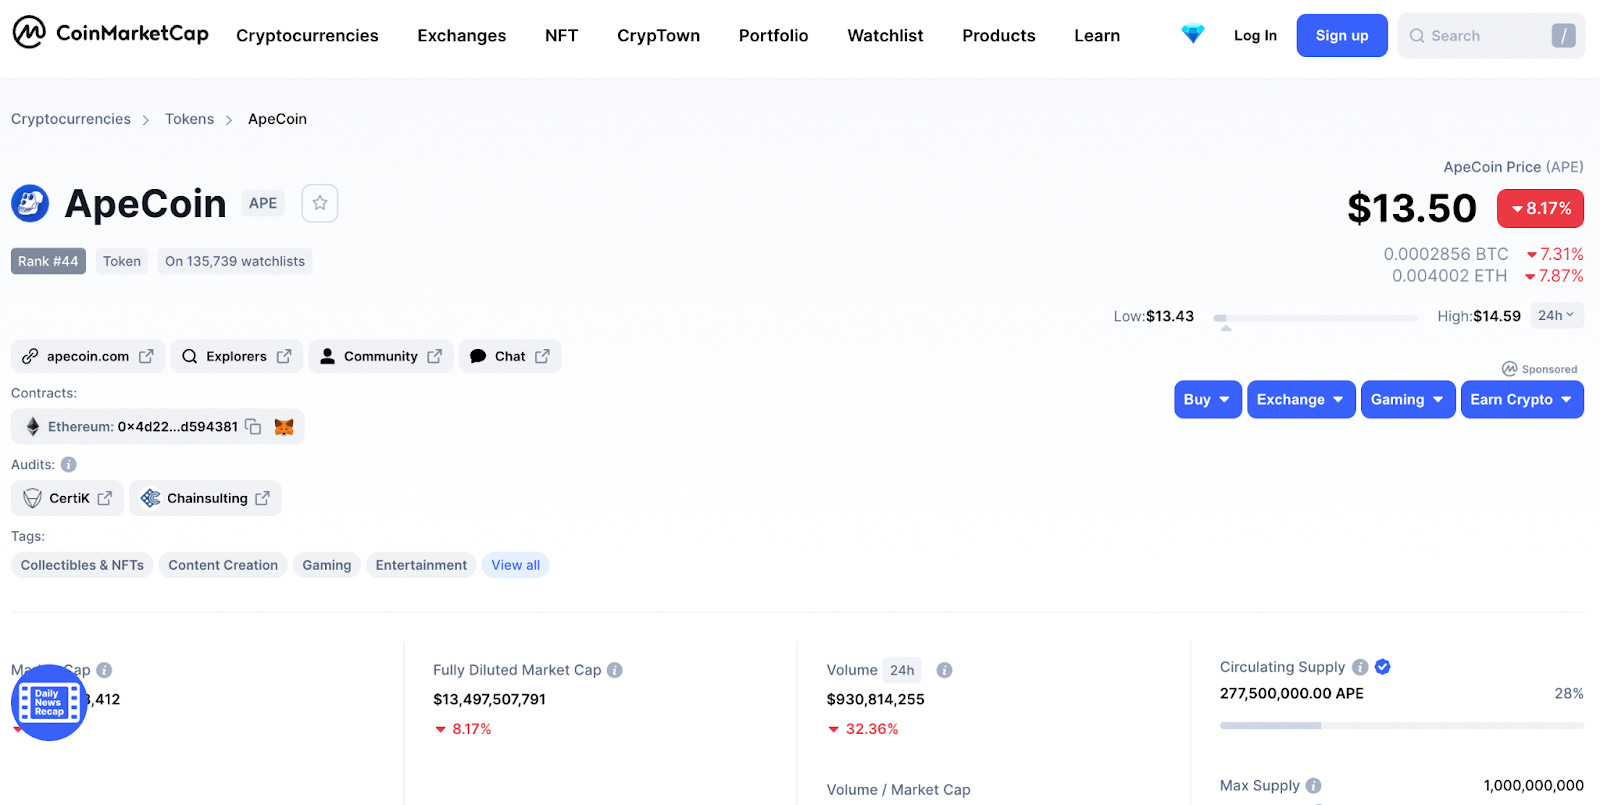Open the Daily News Recap widget
Image resolution: width=1600 pixels, height=805 pixels.
tap(48, 702)
